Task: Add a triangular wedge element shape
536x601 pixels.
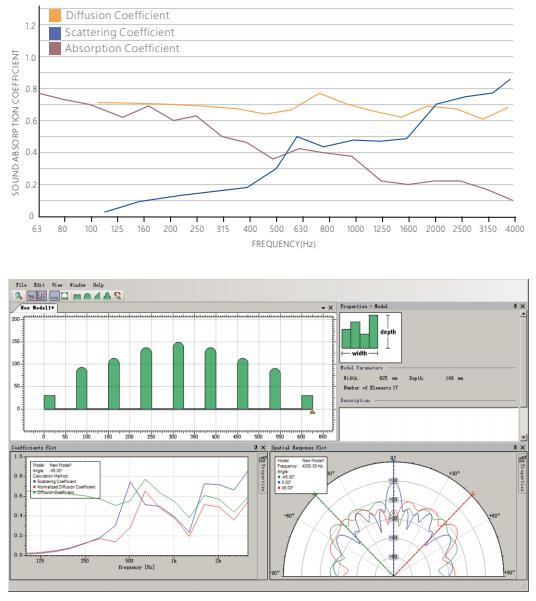Action: point(97,296)
